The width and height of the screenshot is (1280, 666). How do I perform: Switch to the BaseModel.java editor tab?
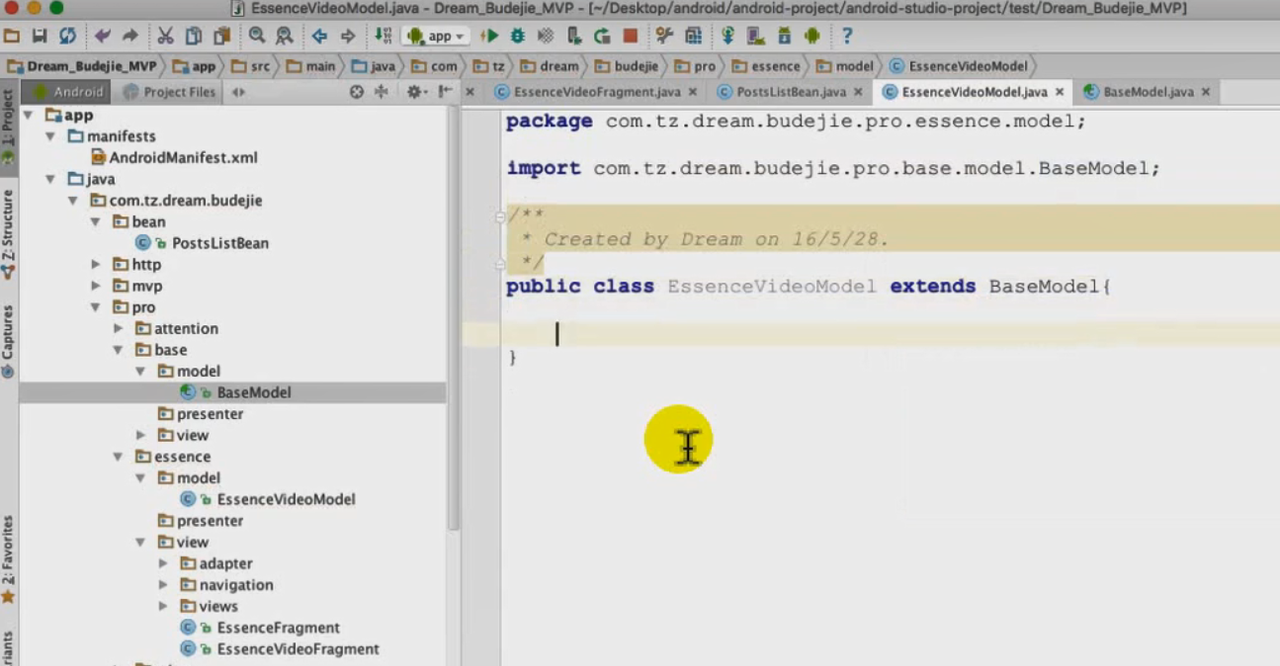click(x=1147, y=92)
